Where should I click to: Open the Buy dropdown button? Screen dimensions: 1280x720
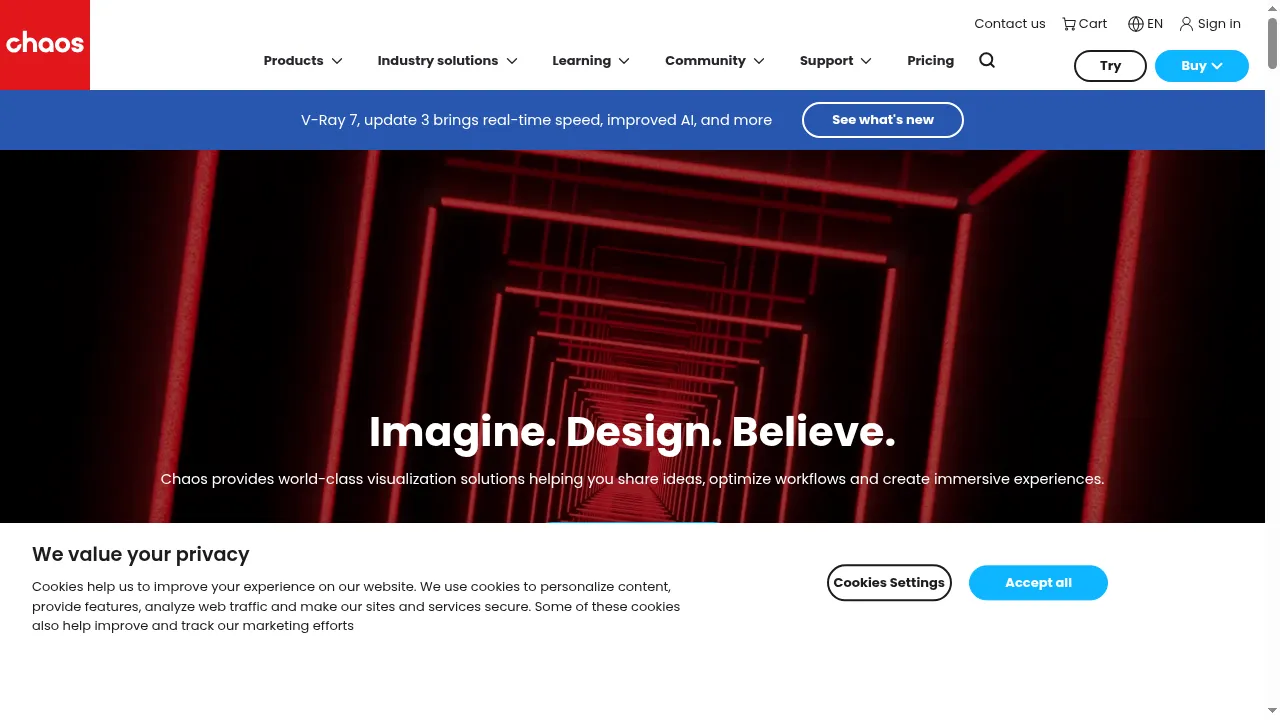(x=1201, y=66)
